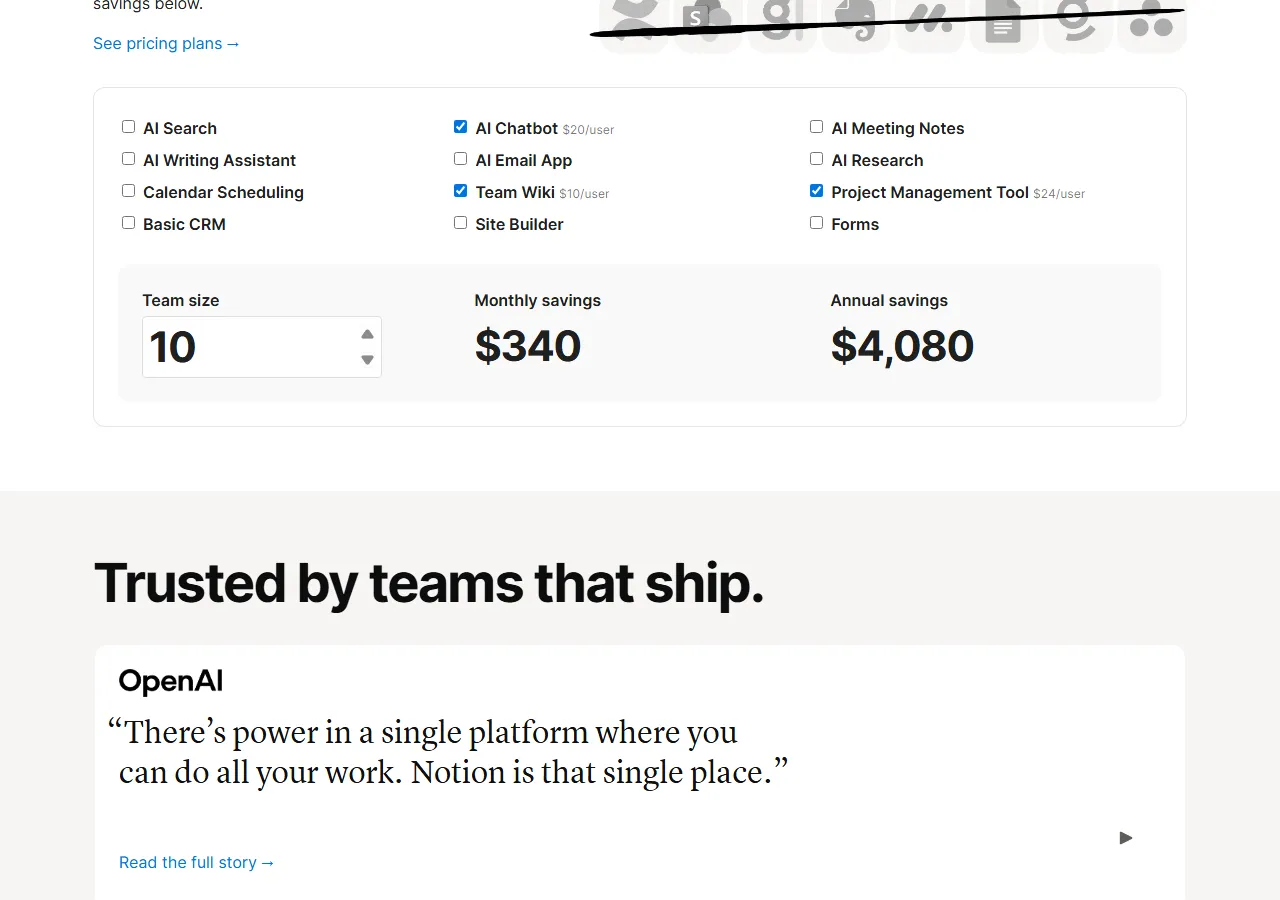The image size is (1280, 900).
Task: Decrease team size with the down arrow
Action: [367, 359]
